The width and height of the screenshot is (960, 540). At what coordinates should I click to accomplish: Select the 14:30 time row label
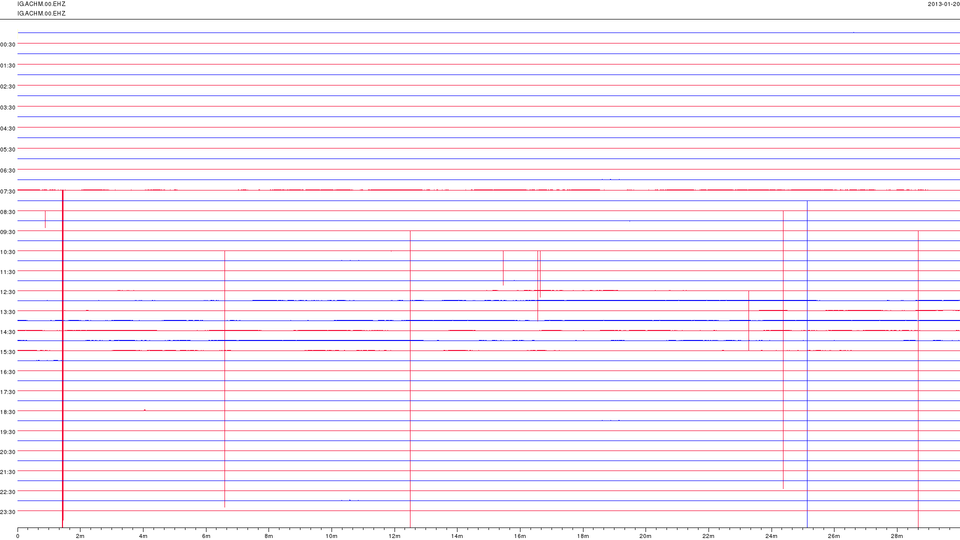(8, 332)
